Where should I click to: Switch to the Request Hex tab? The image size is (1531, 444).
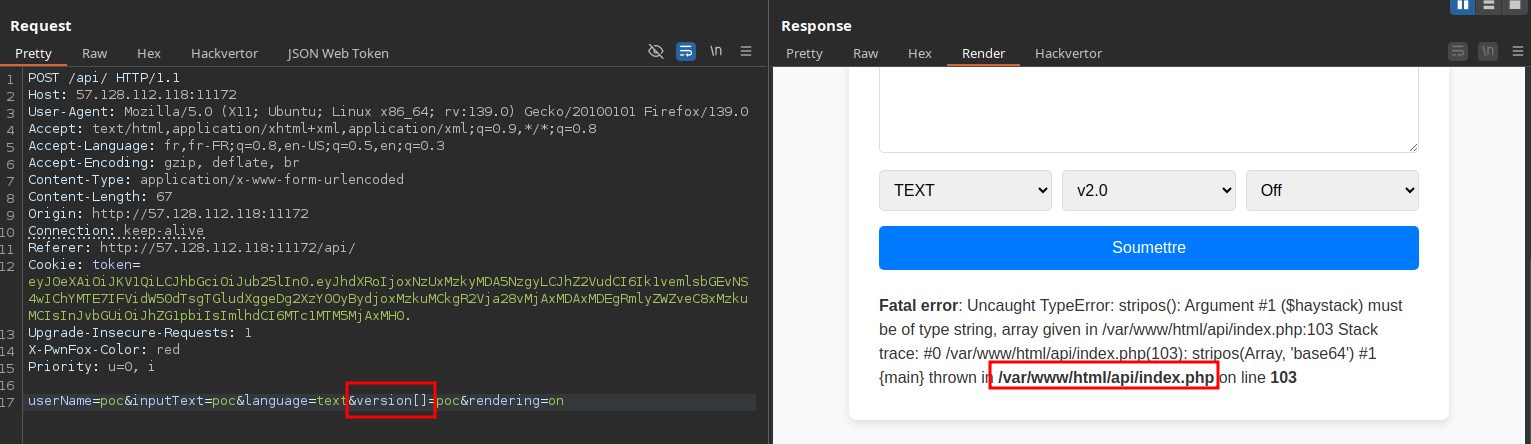(148, 53)
